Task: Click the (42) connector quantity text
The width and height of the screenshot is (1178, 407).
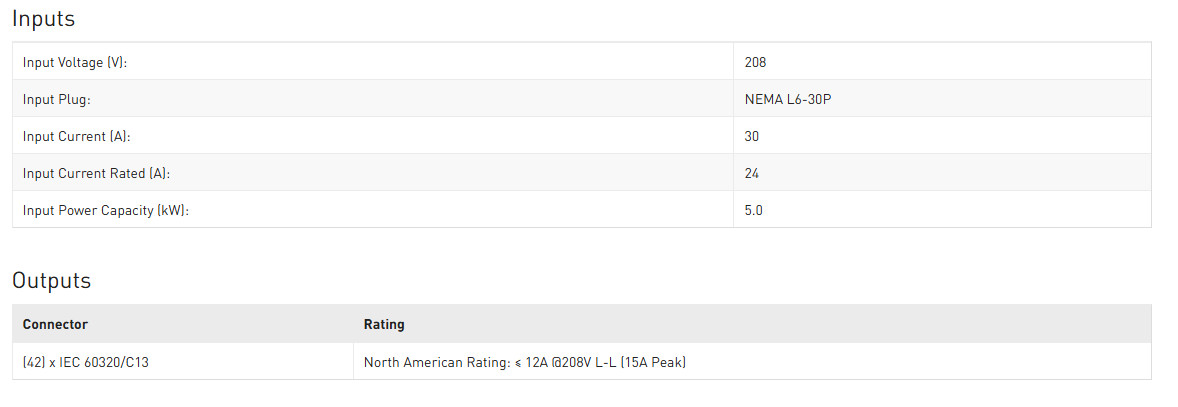Action: pyautogui.click(x=34, y=362)
